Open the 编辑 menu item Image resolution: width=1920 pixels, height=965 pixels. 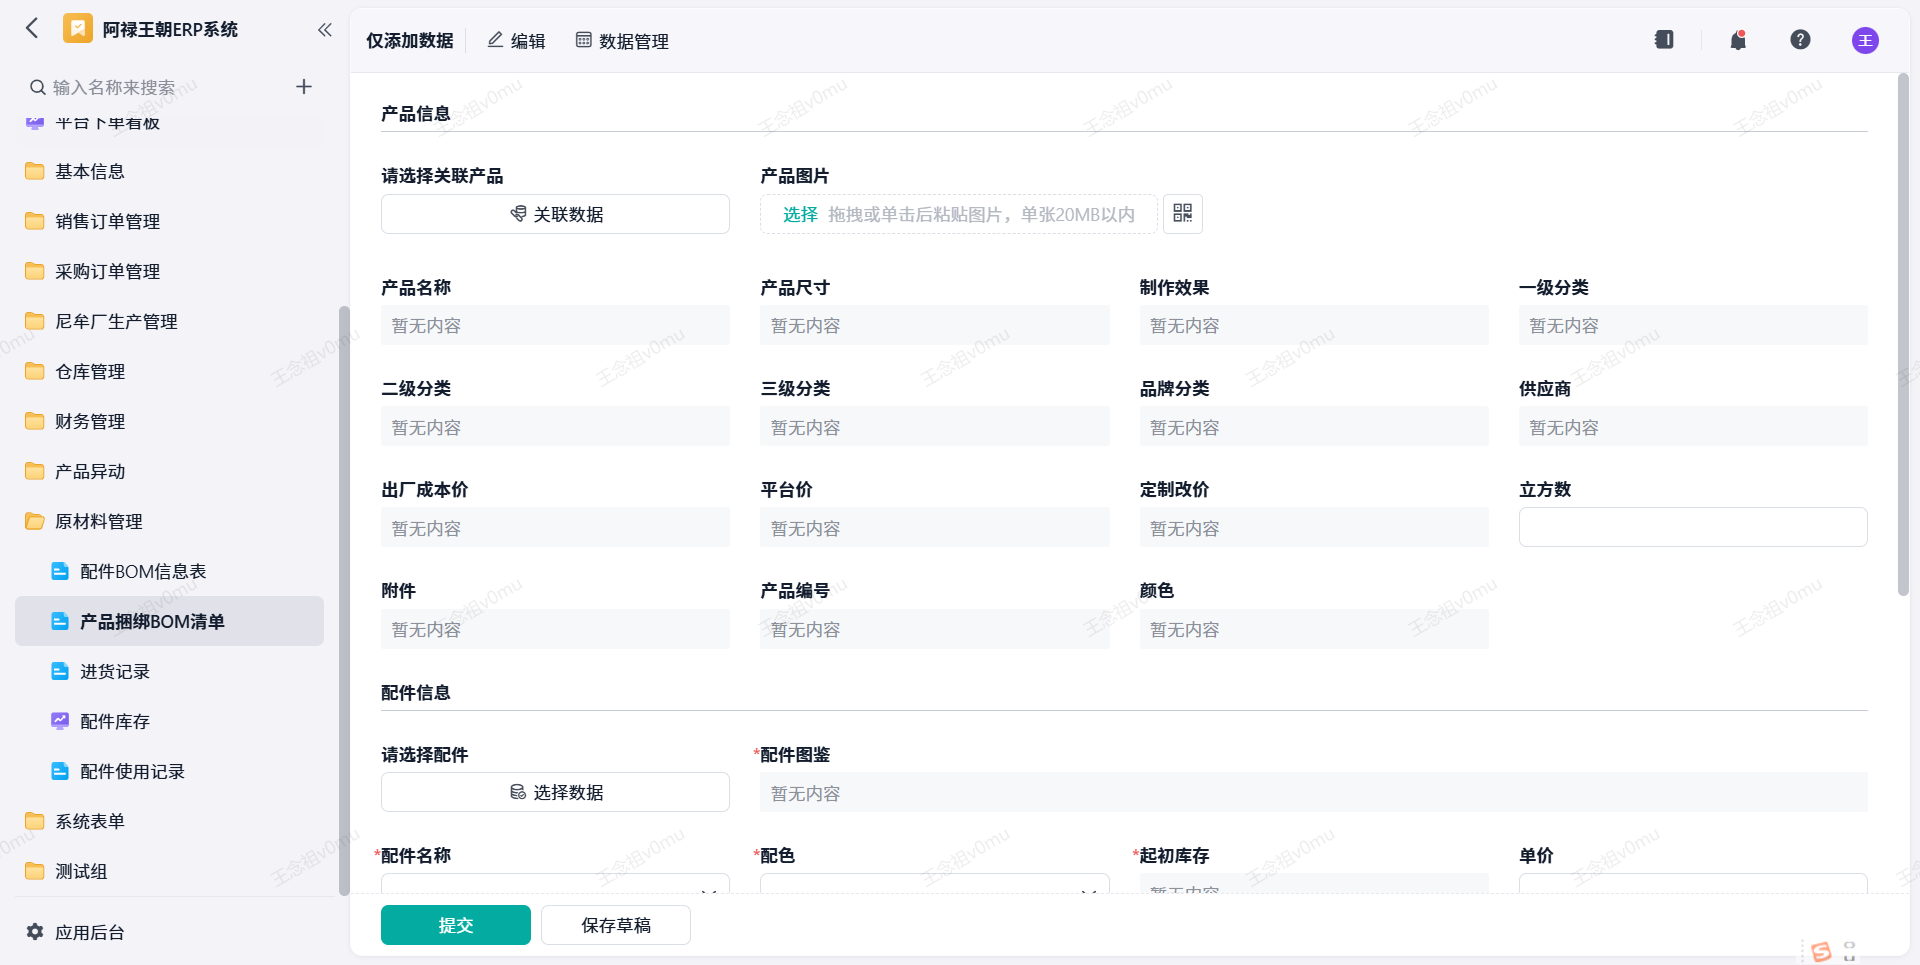(516, 41)
